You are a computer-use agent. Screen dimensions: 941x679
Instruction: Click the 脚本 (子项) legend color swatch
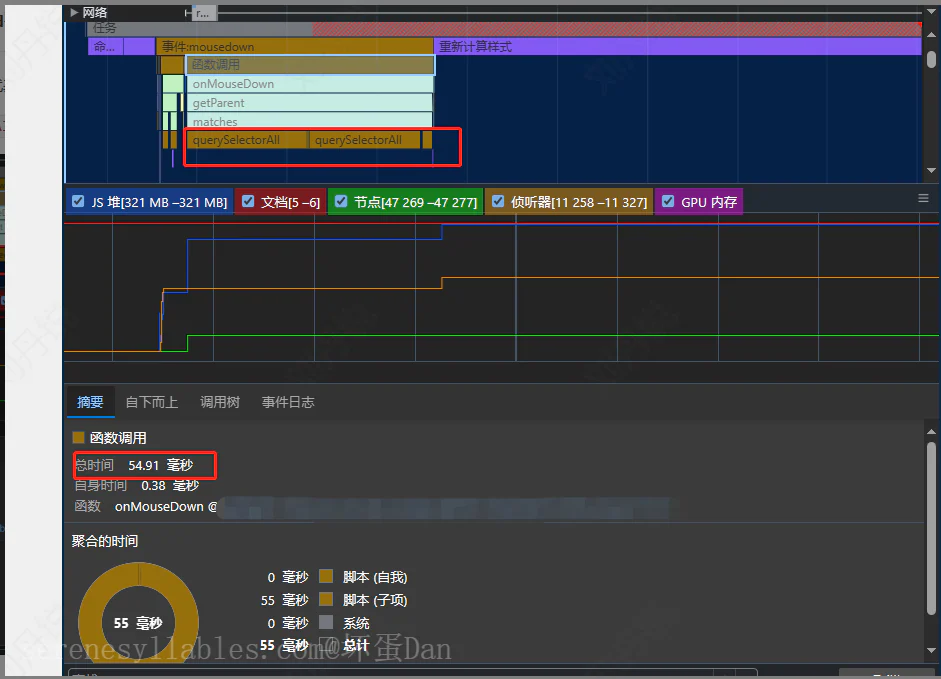326,599
